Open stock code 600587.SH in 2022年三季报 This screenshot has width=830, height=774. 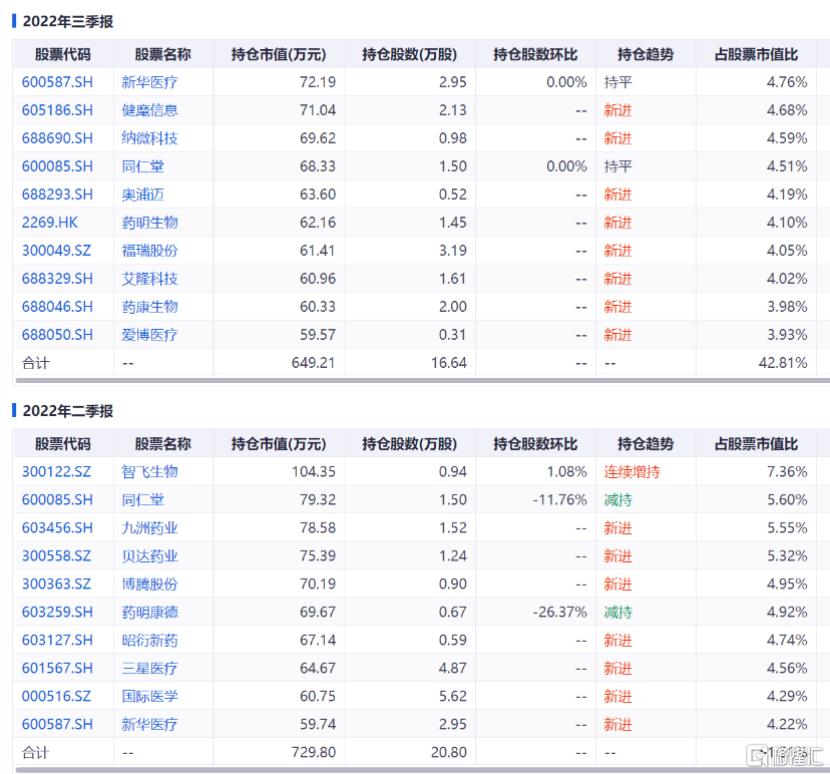click(x=57, y=82)
